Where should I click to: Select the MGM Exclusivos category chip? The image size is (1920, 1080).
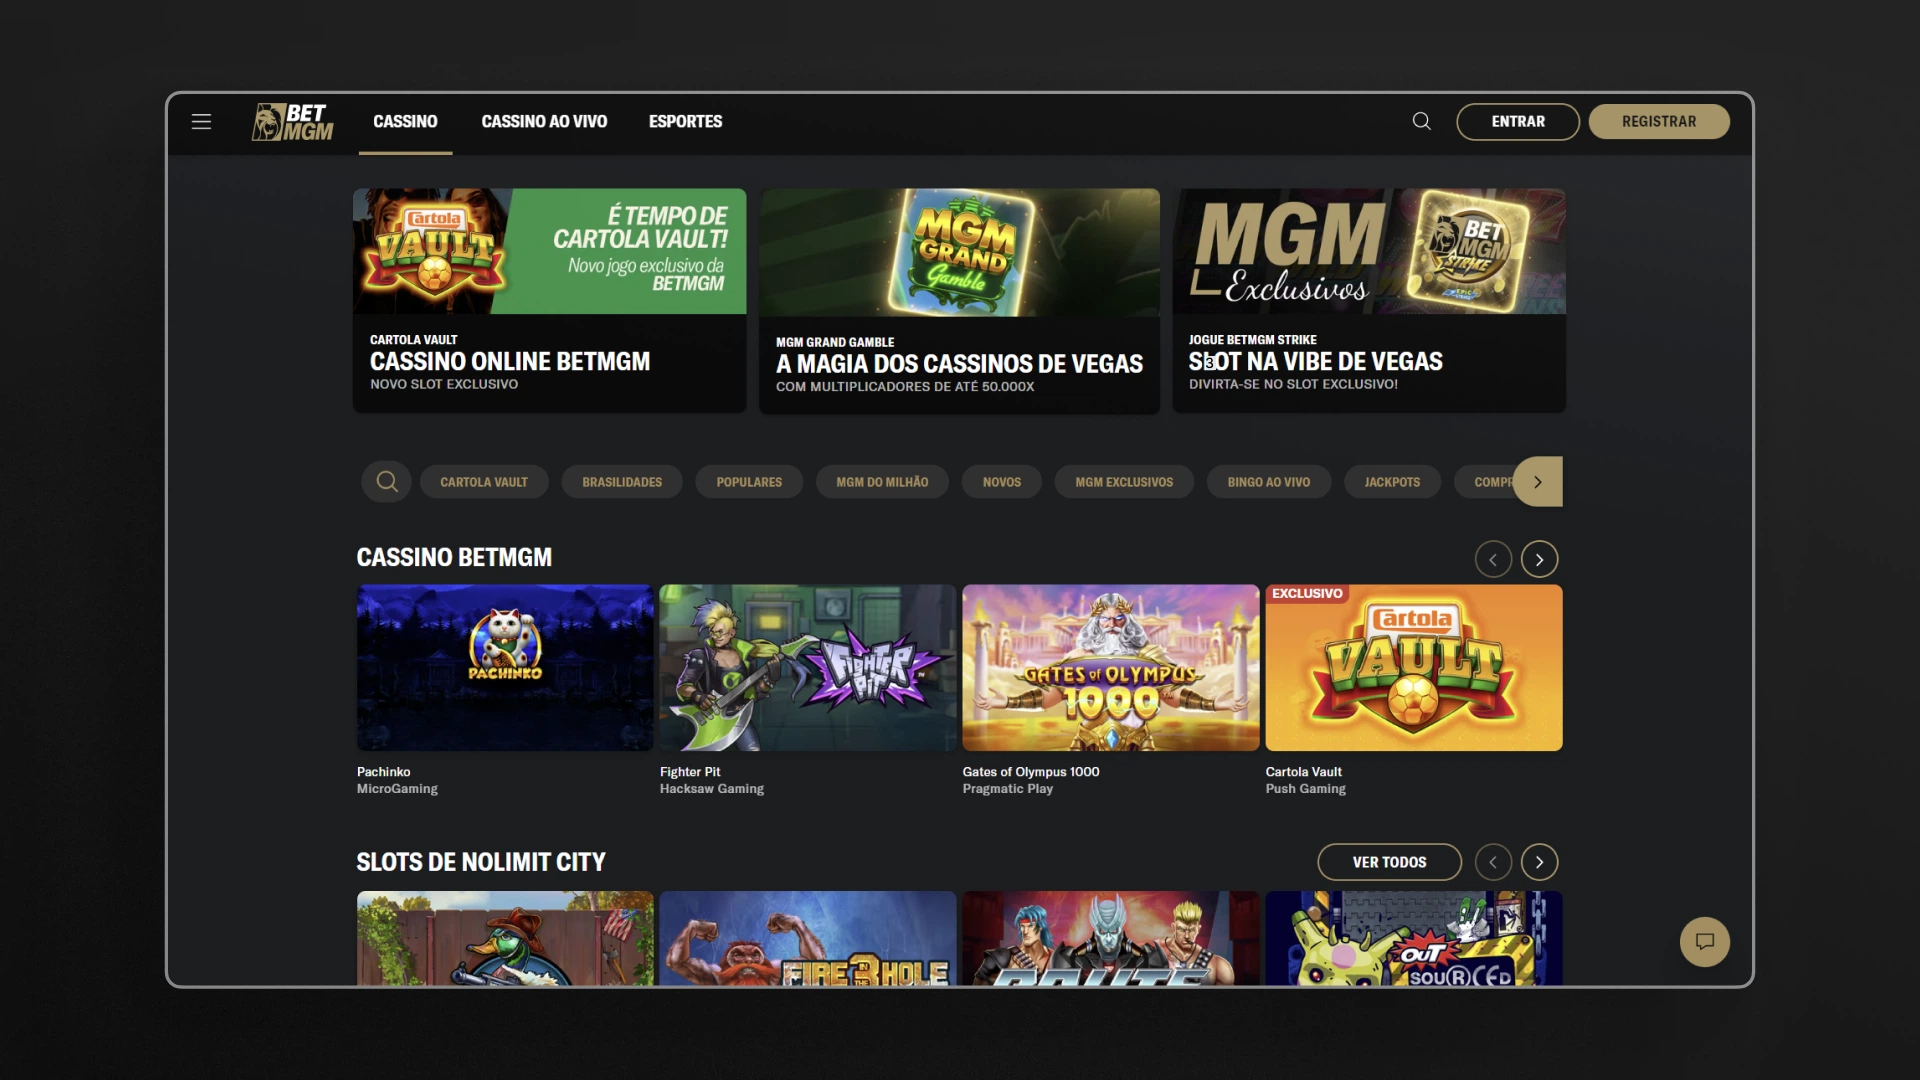click(x=1124, y=482)
